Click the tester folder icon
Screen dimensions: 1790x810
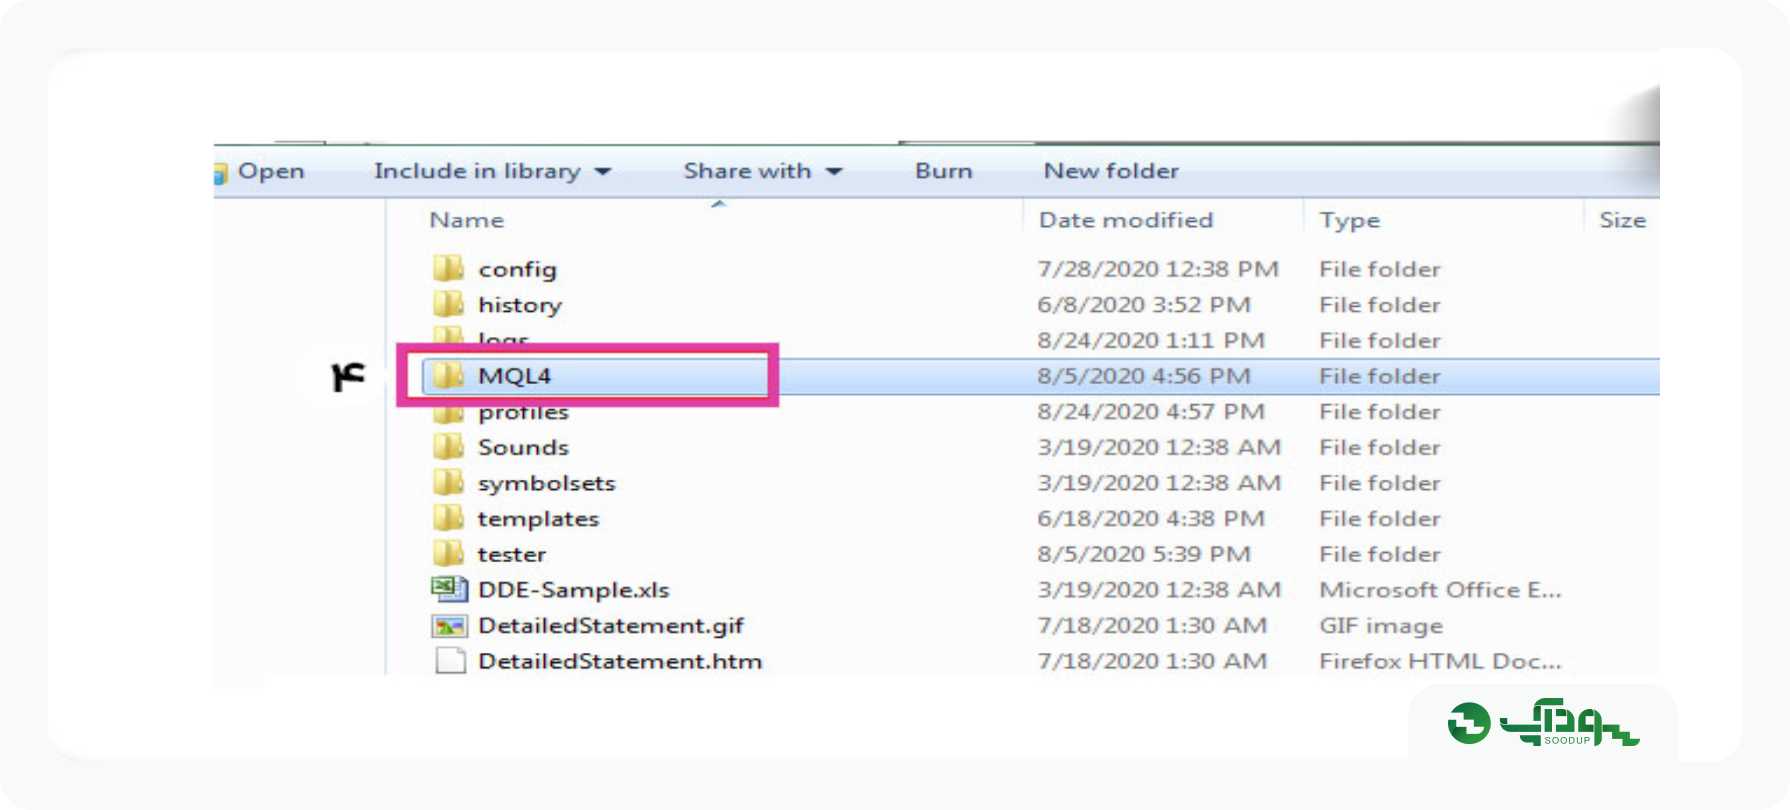tap(449, 553)
